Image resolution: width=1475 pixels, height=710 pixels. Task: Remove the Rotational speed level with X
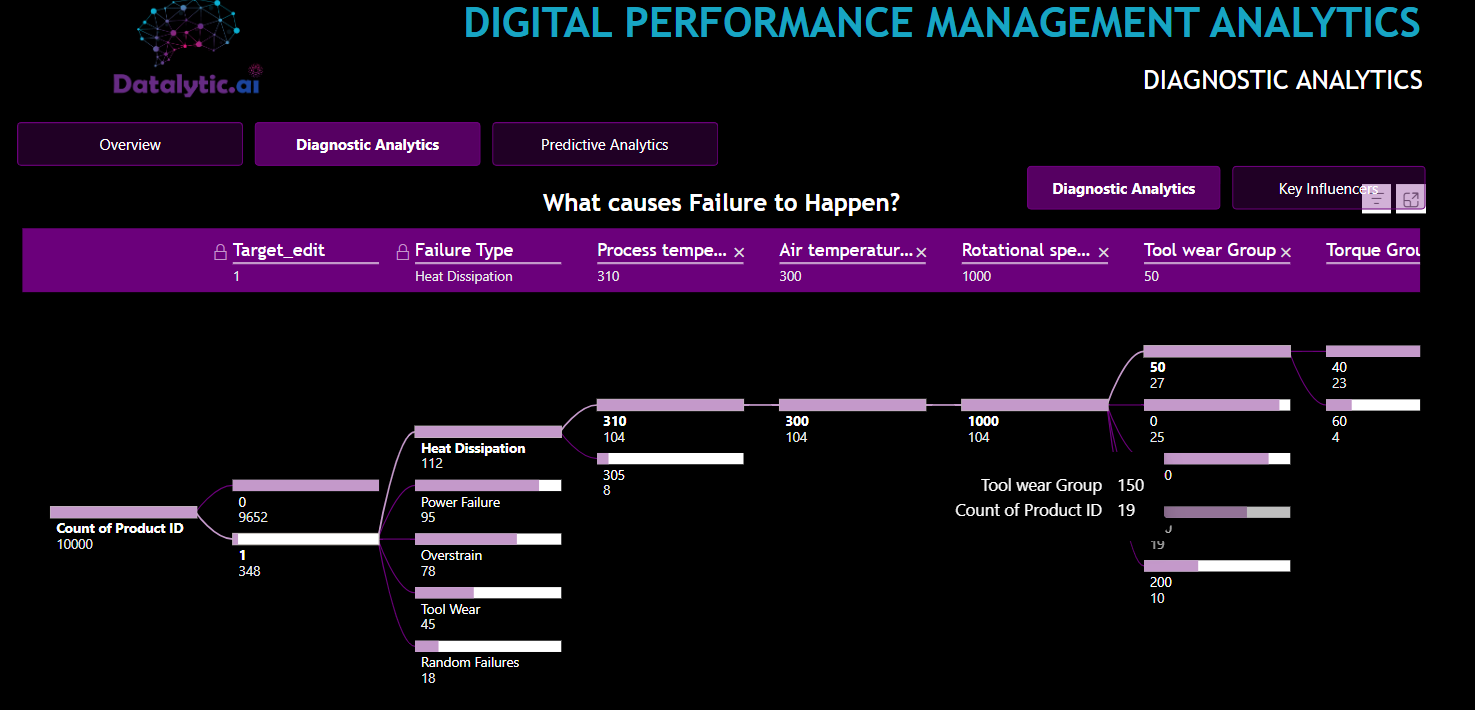(x=1103, y=253)
